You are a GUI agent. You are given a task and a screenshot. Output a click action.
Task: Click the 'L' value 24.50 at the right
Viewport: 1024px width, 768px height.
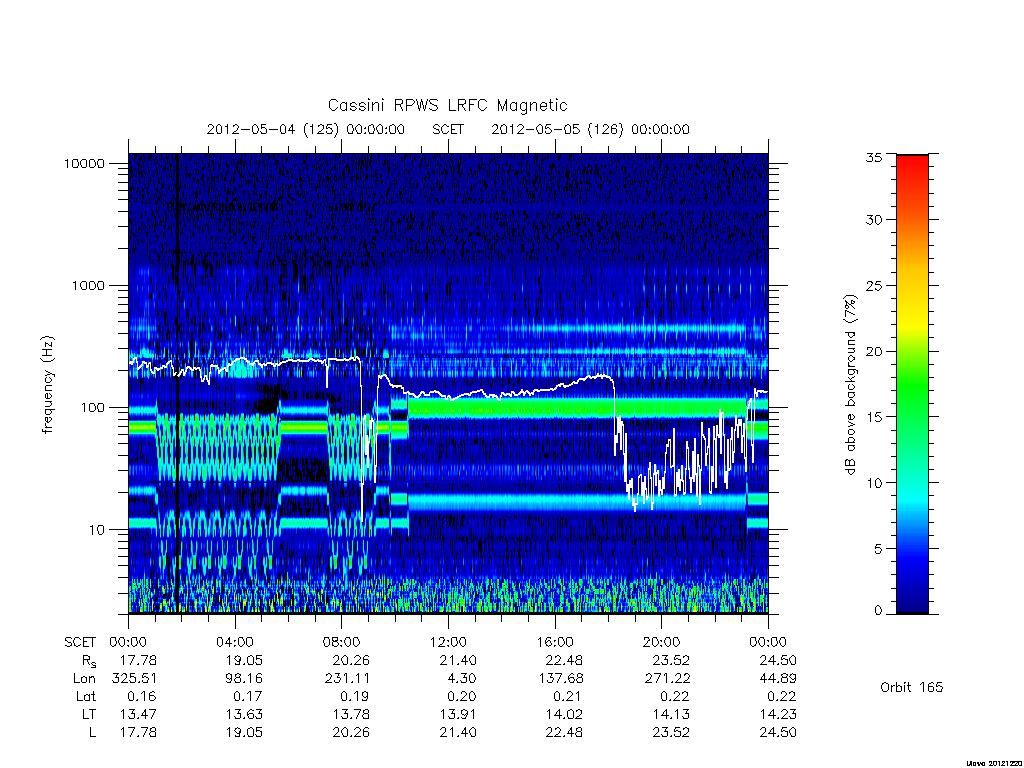point(778,732)
